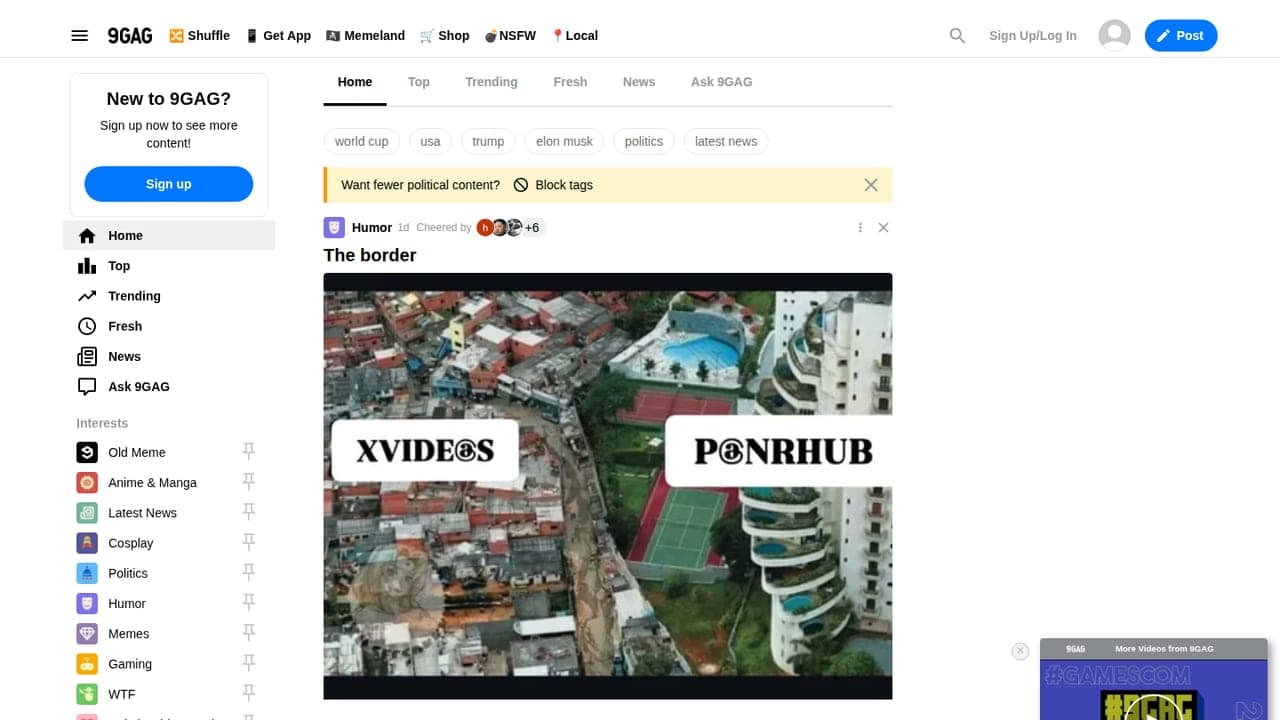Click the Humor badge icon on the post
Image resolution: width=1280 pixels, height=720 pixels.
click(x=334, y=227)
